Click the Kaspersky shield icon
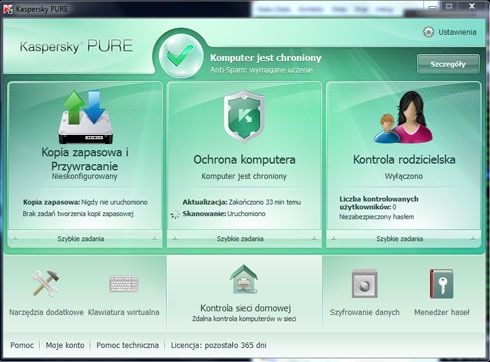Viewport: 490px width, 362px height. coord(244,116)
